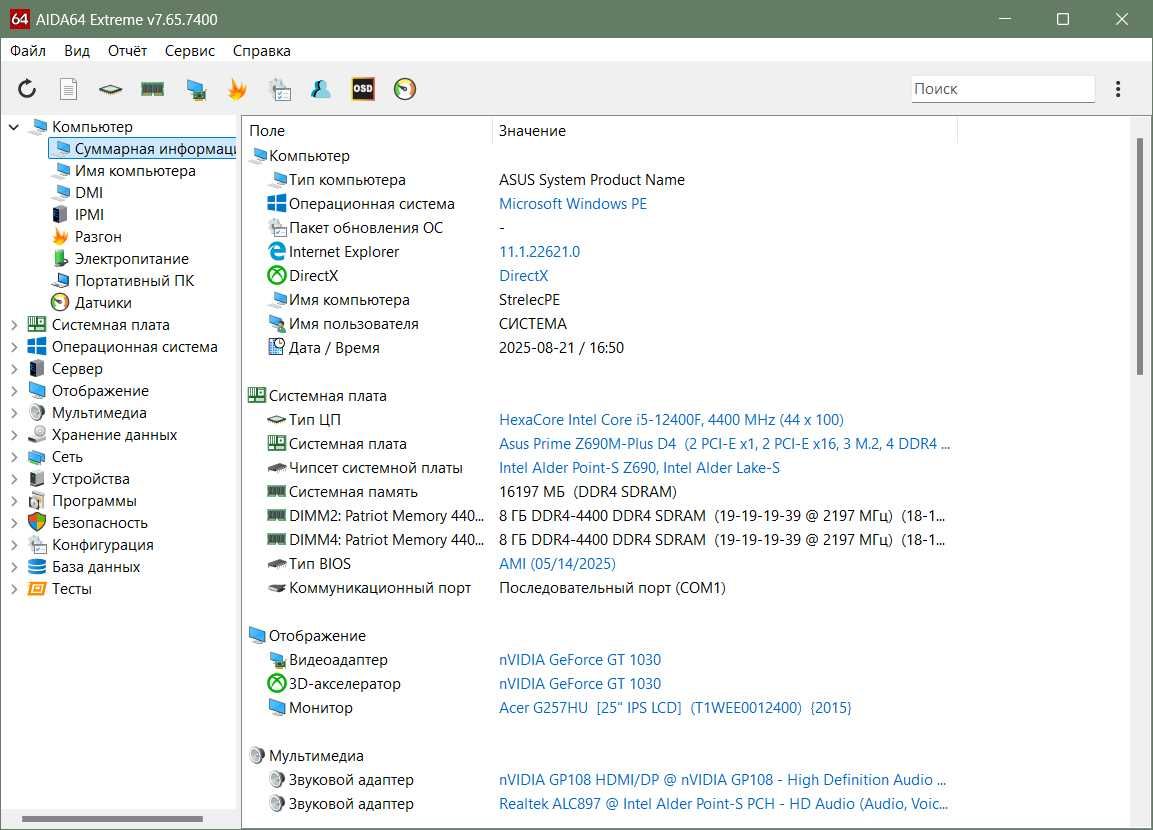1153x830 pixels.
Task: Select Разгон flame icon in tree
Action: coord(60,236)
